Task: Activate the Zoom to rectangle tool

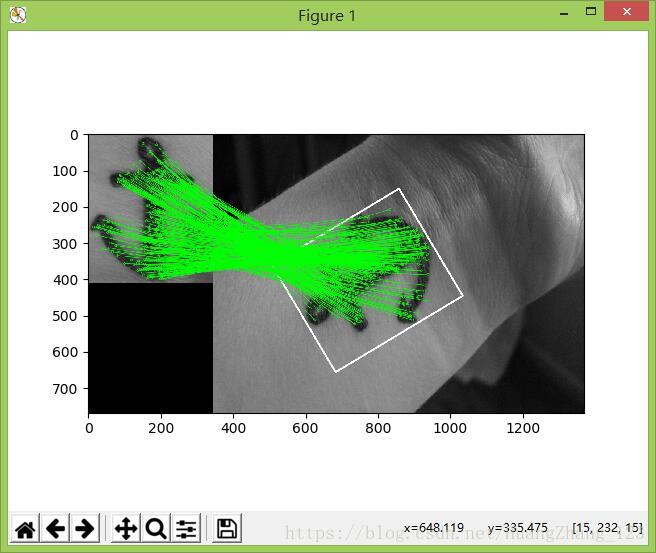Action: [156, 528]
